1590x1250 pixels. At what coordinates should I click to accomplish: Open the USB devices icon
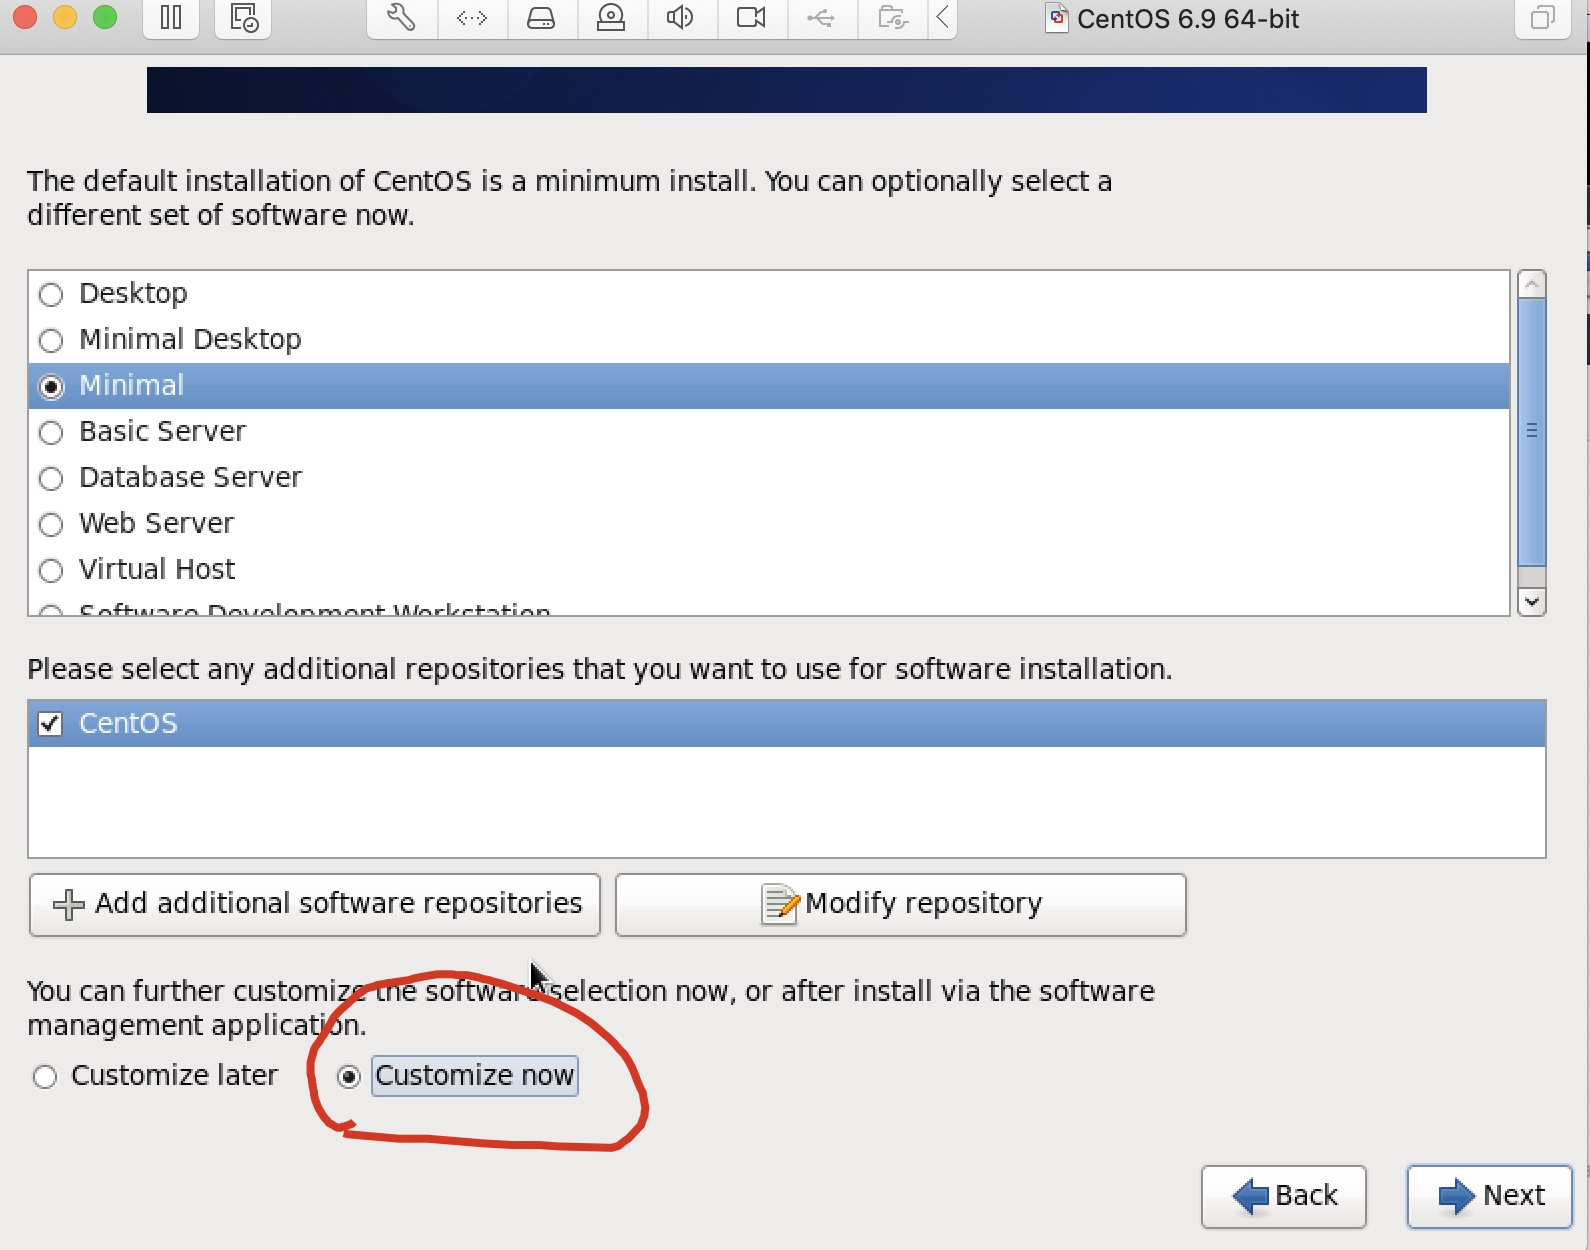pos(821,18)
